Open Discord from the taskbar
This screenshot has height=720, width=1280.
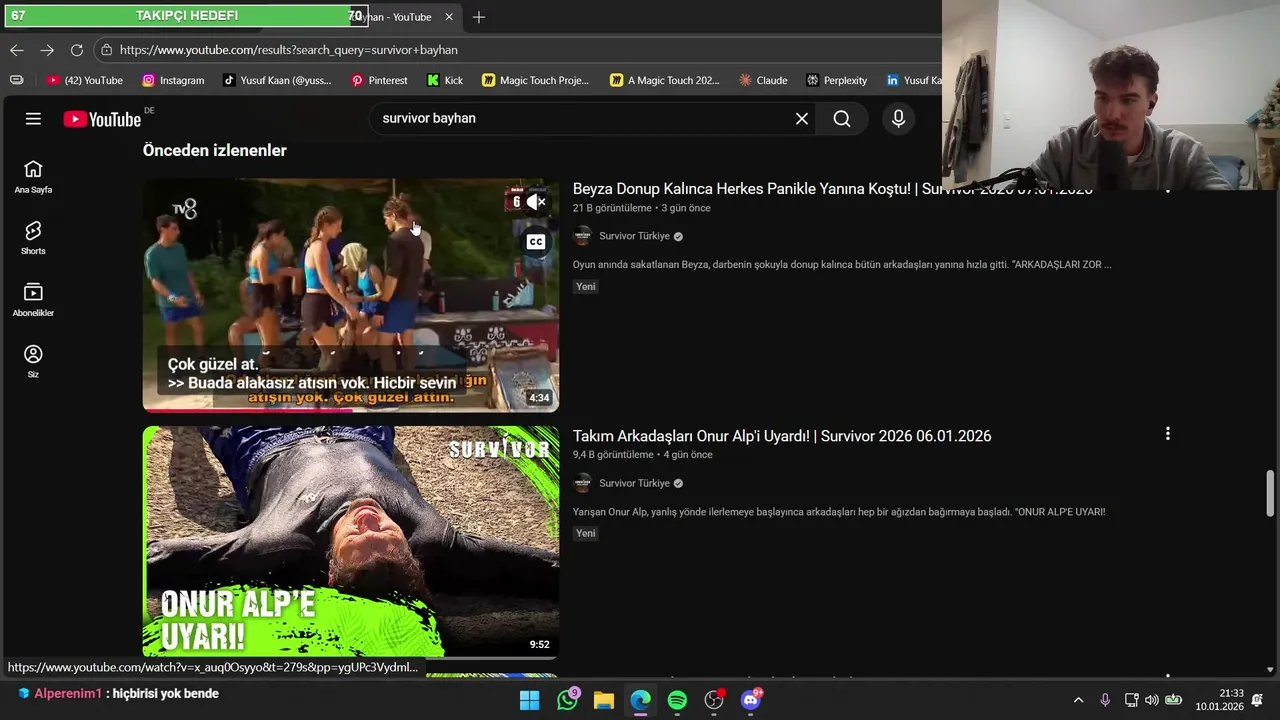(750, 700)
